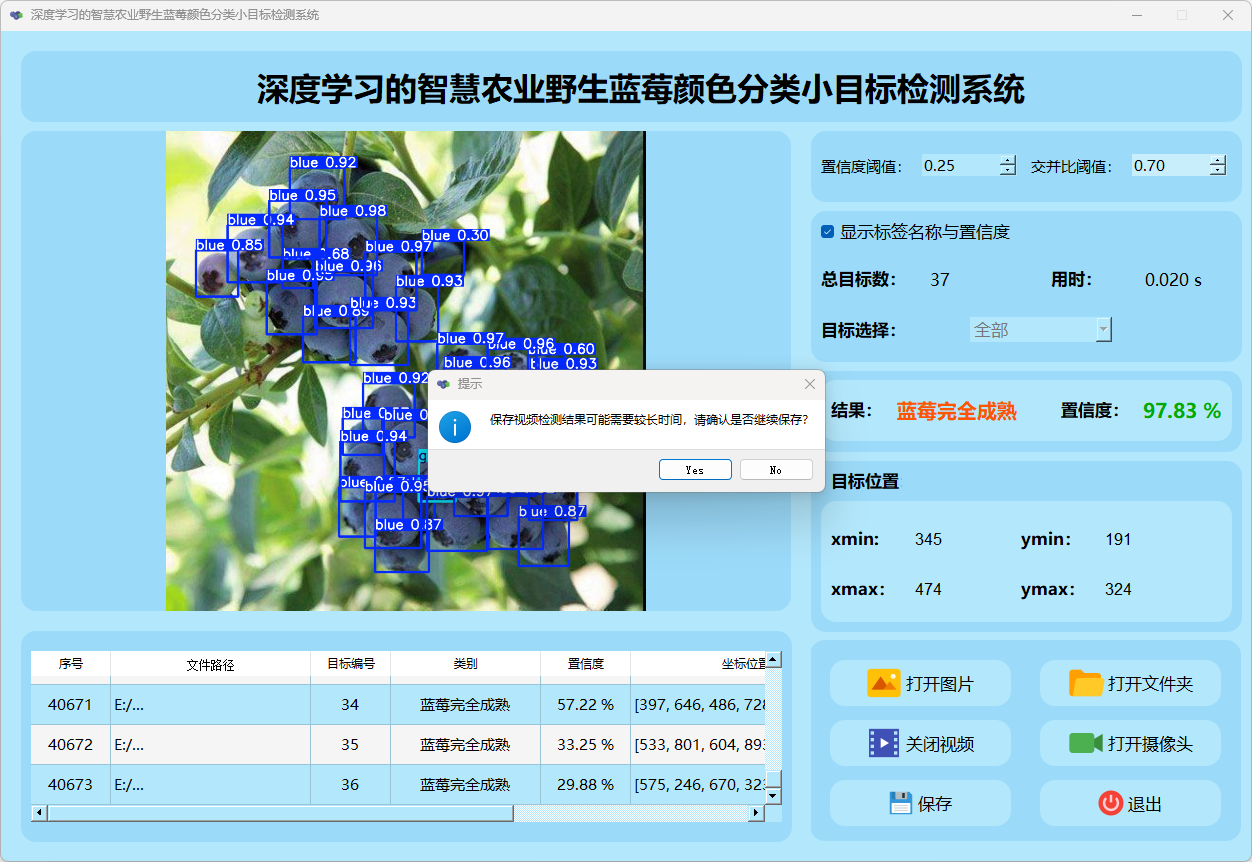Click the film strip icon for 关闭视频
This screenshot has width=1252, height=862.
point(884,744)
